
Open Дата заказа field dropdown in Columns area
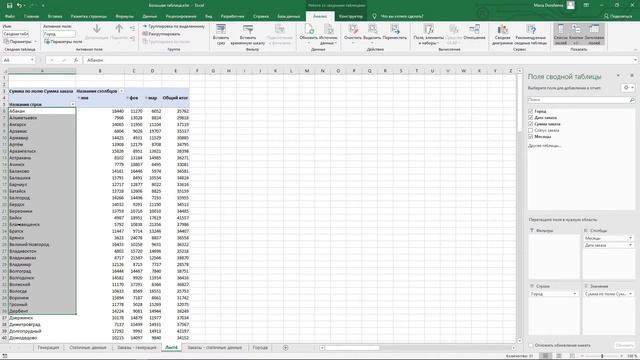pos(630,245)
